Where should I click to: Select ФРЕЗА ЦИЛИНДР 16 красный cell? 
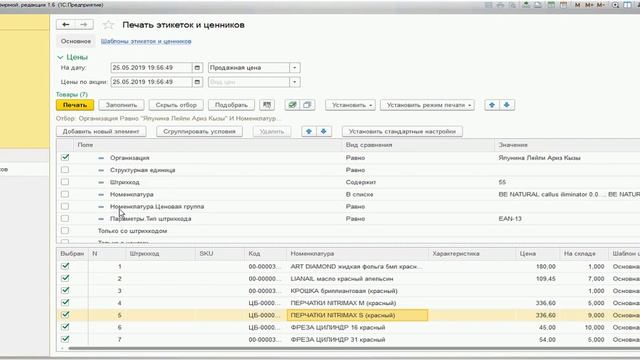click(357, 327)
